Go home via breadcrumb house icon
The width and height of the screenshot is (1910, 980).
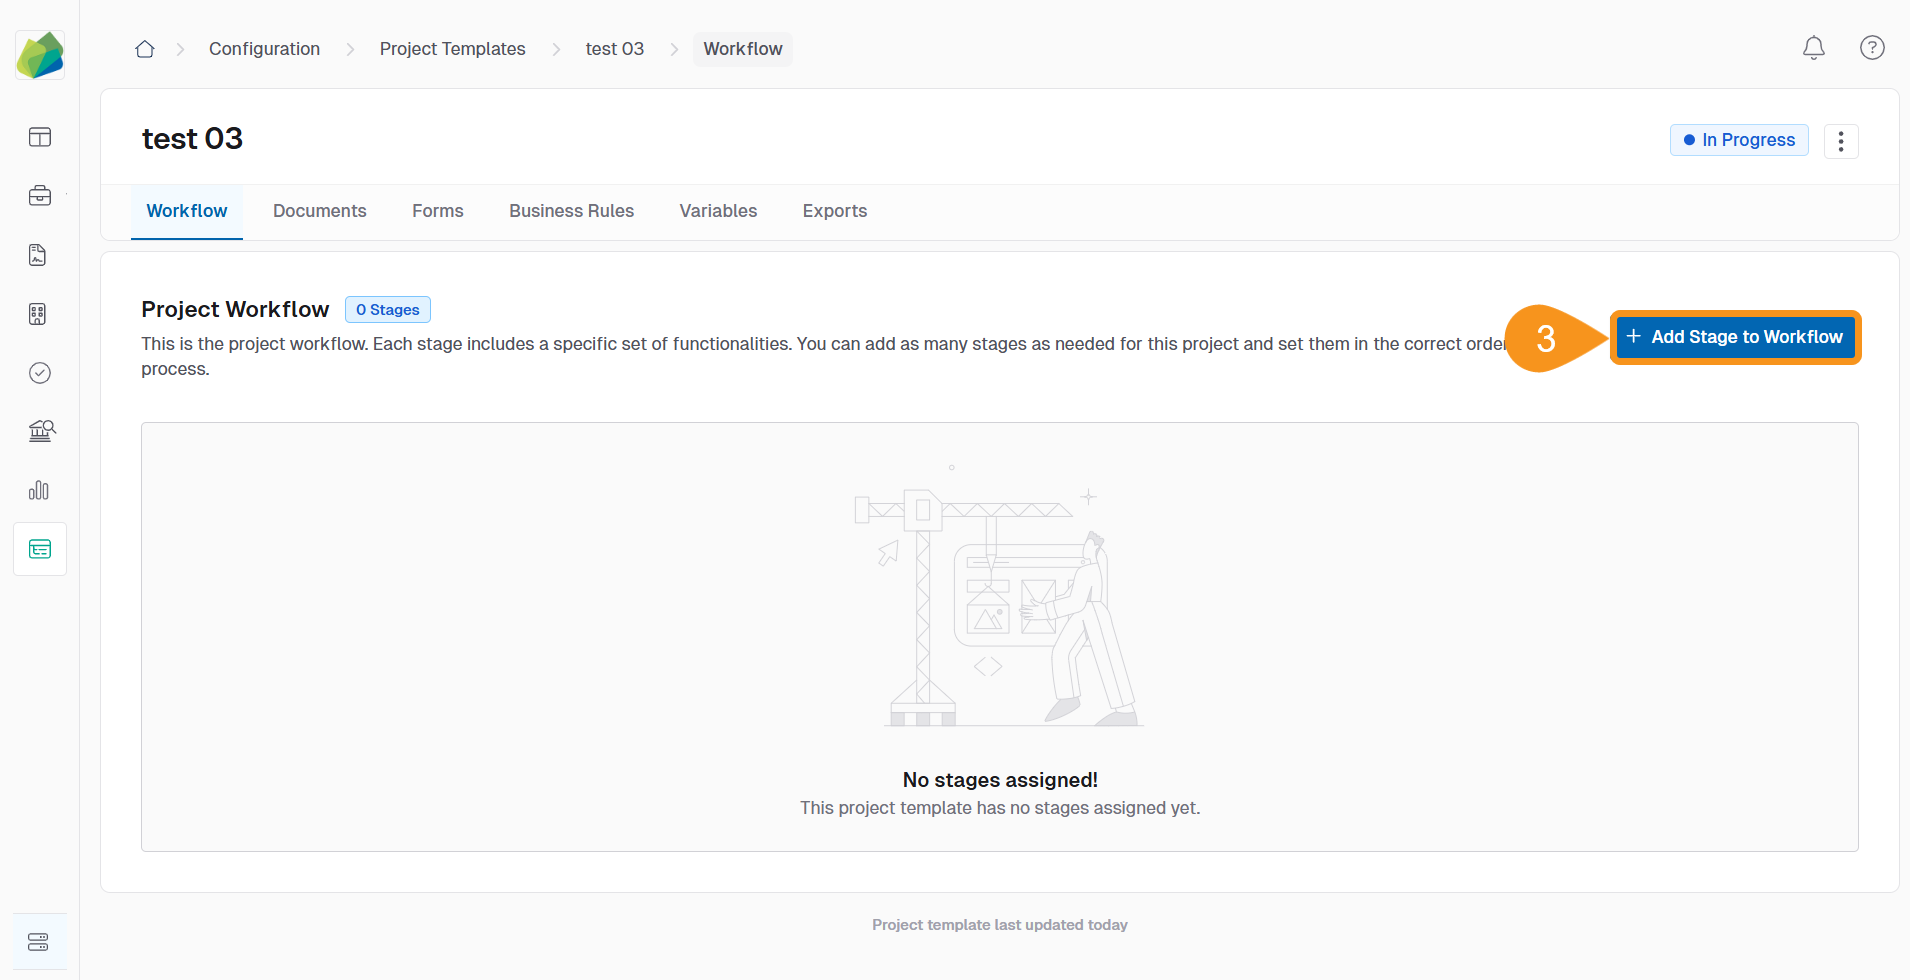tap(144, 48)
